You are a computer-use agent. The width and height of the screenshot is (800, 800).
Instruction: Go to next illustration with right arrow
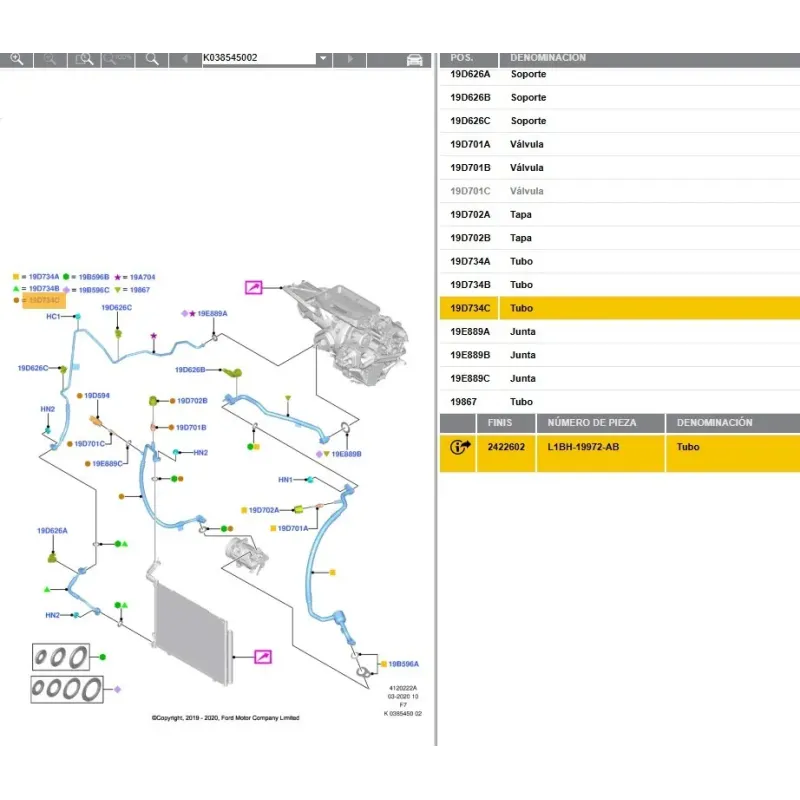(x=349, y=58)
